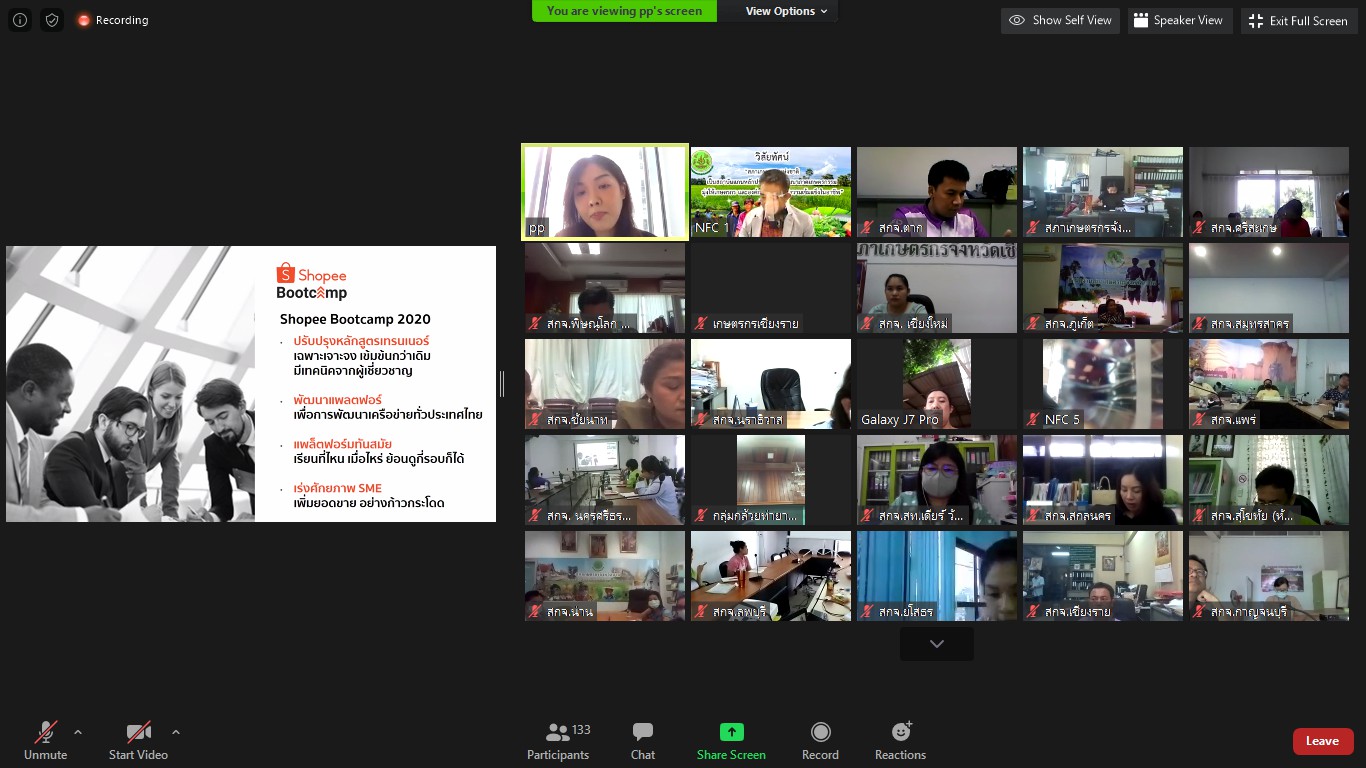Expand the audio options arrow beside Unmute
Screen dimensions: 1366x768
[78, 732]
